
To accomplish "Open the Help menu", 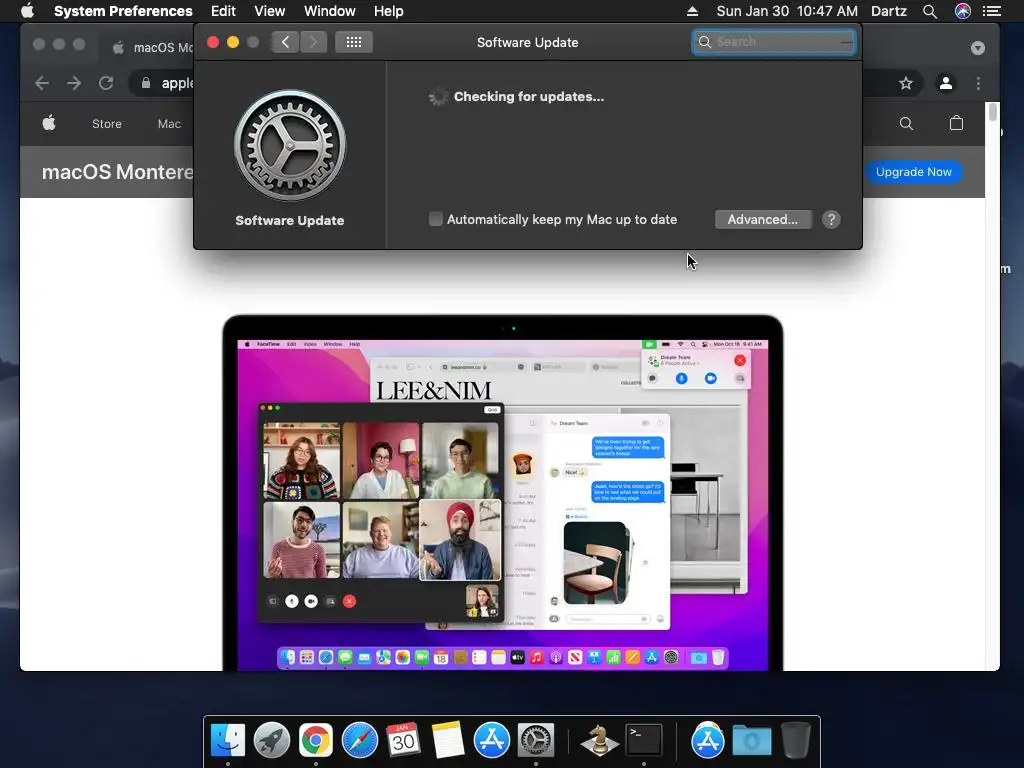I will 389,11.
